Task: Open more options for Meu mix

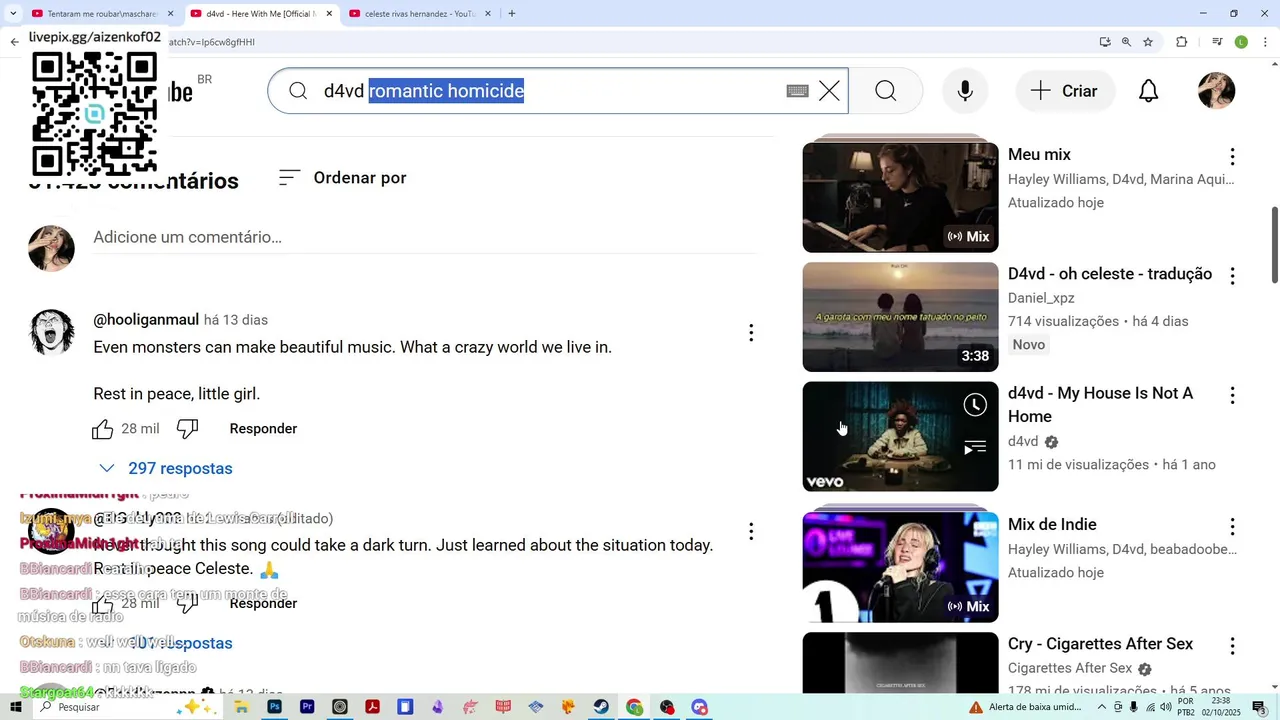Action: click(1232, 157)
